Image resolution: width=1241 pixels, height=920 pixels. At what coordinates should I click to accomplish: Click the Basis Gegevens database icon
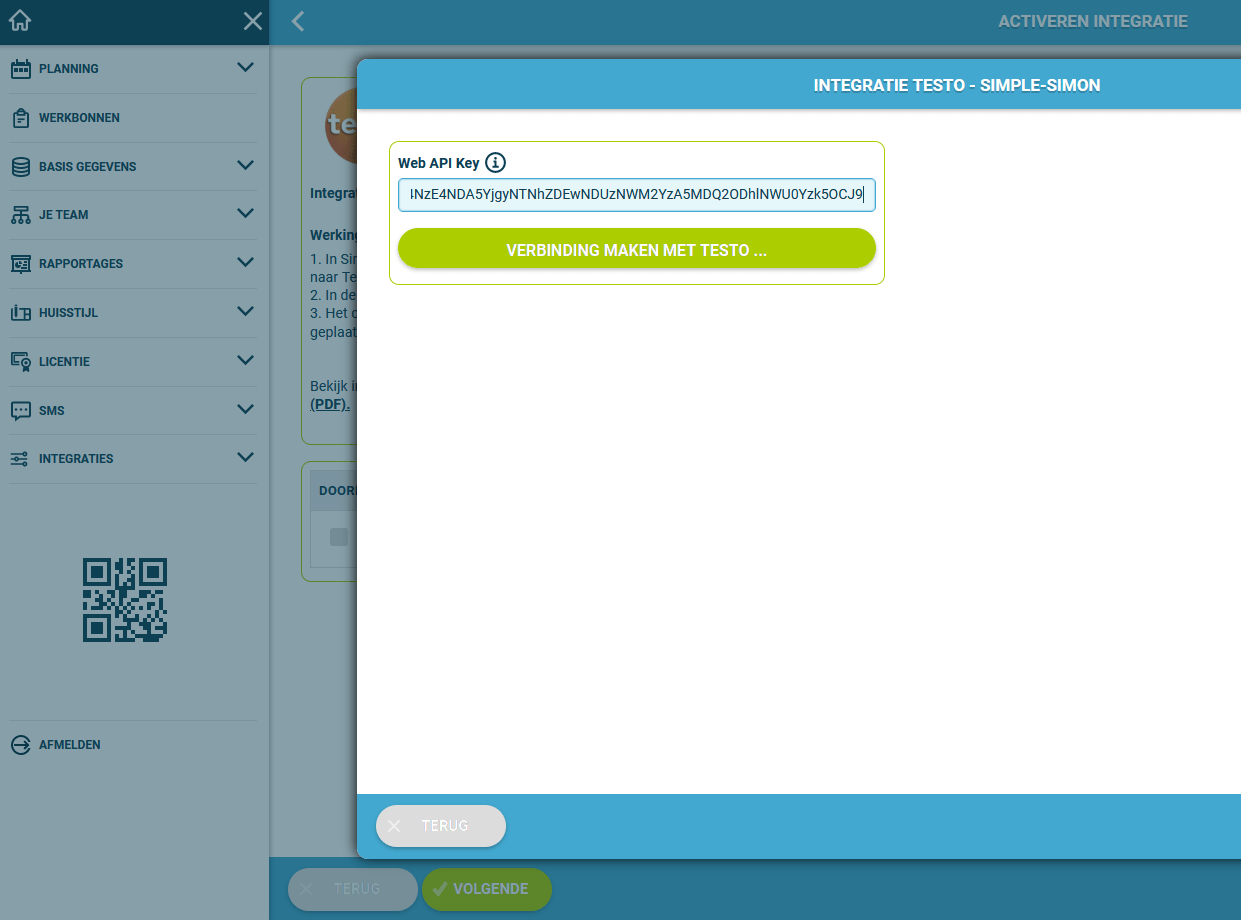click(21, 167)
